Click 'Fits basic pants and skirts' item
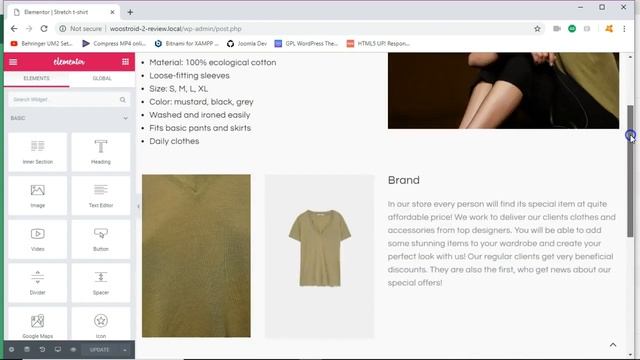640x360 pixels. tap(200, 128)
